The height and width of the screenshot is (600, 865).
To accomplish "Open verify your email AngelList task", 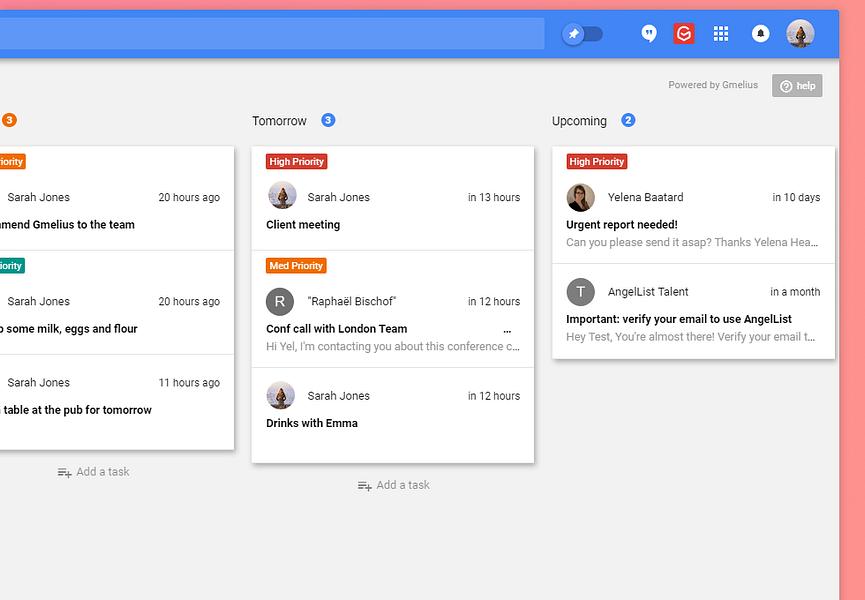I will (x=679, y=319).
